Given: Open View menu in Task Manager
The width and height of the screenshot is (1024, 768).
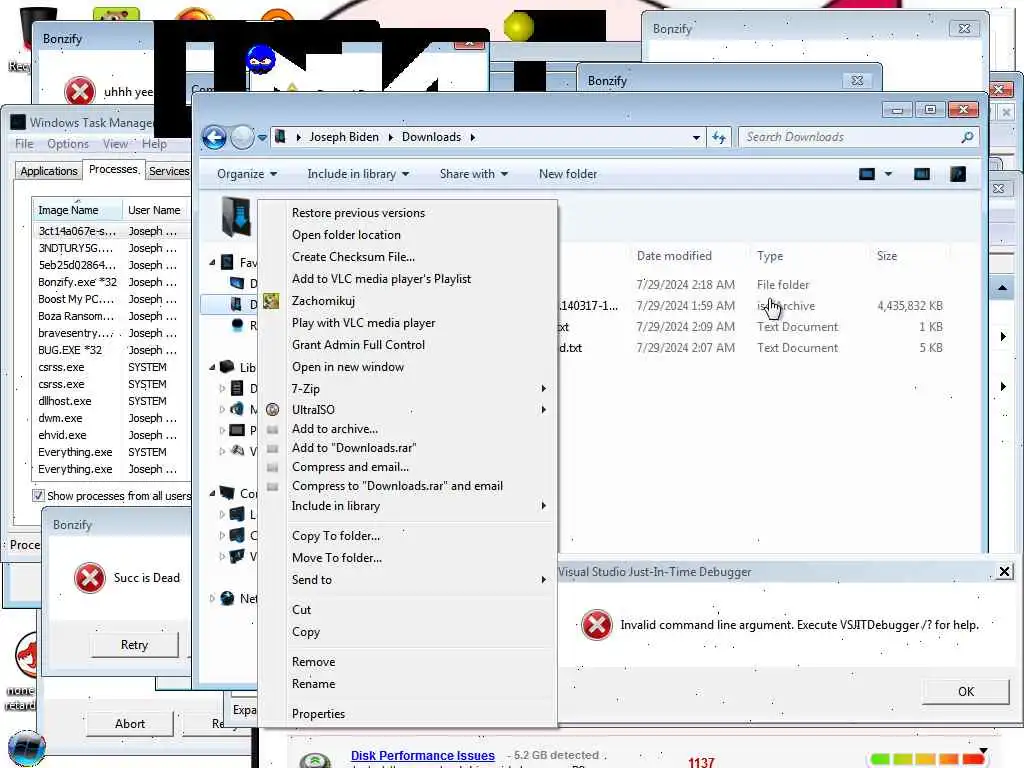Looking at the screenshot, I should click(x=115, y=144).
